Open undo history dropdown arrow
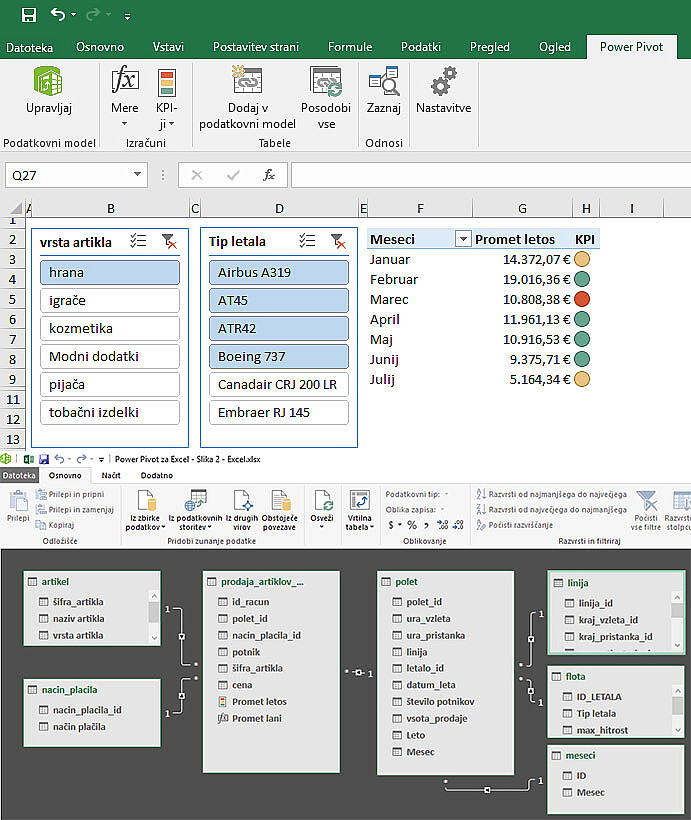691x820 pixels. (73, 15)
